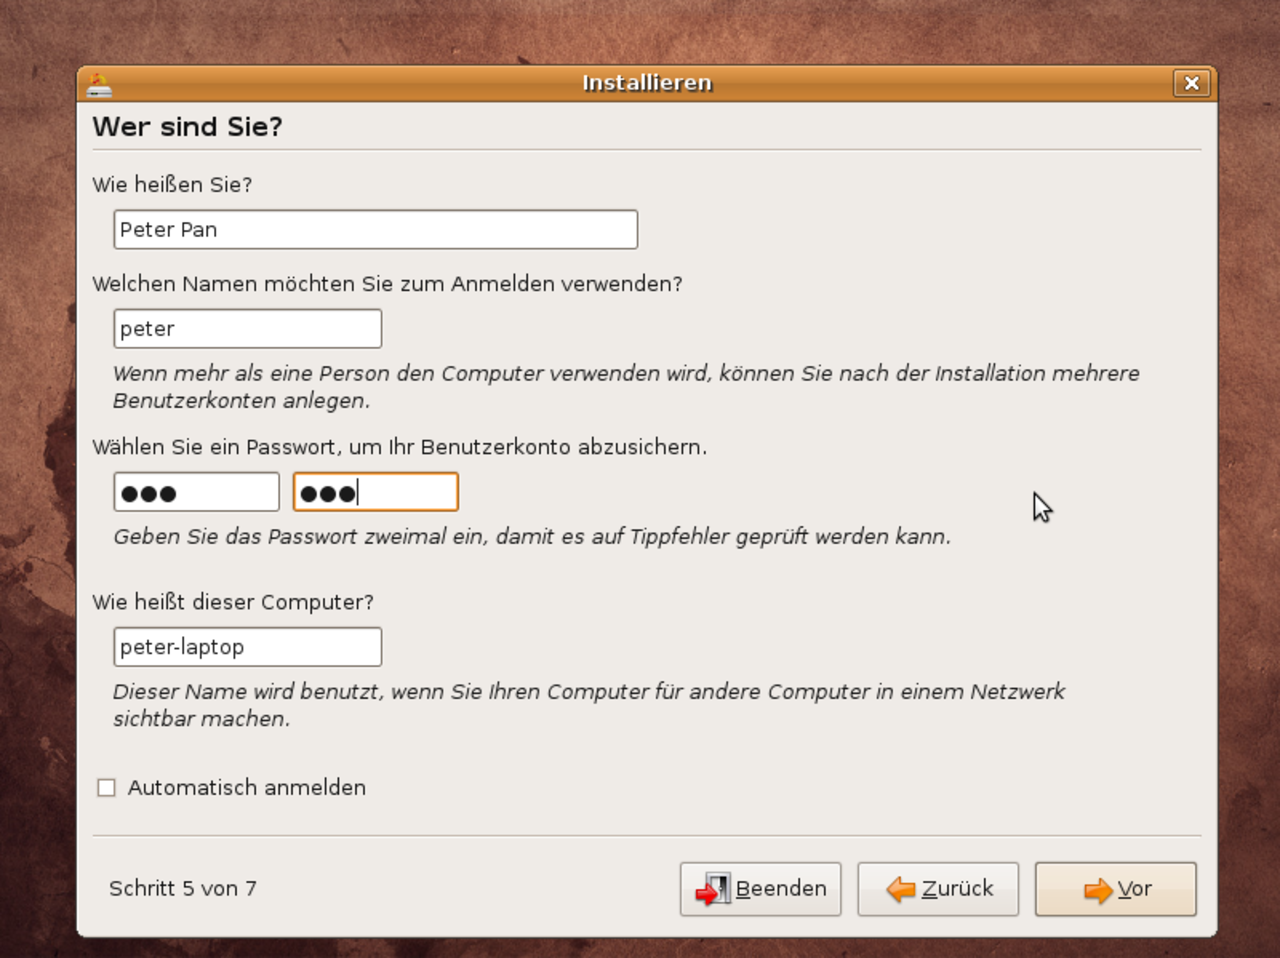Click the orange forward arrow on Vor
1280x958 pixels.
pyautogui.click(x=1098, y=890)
